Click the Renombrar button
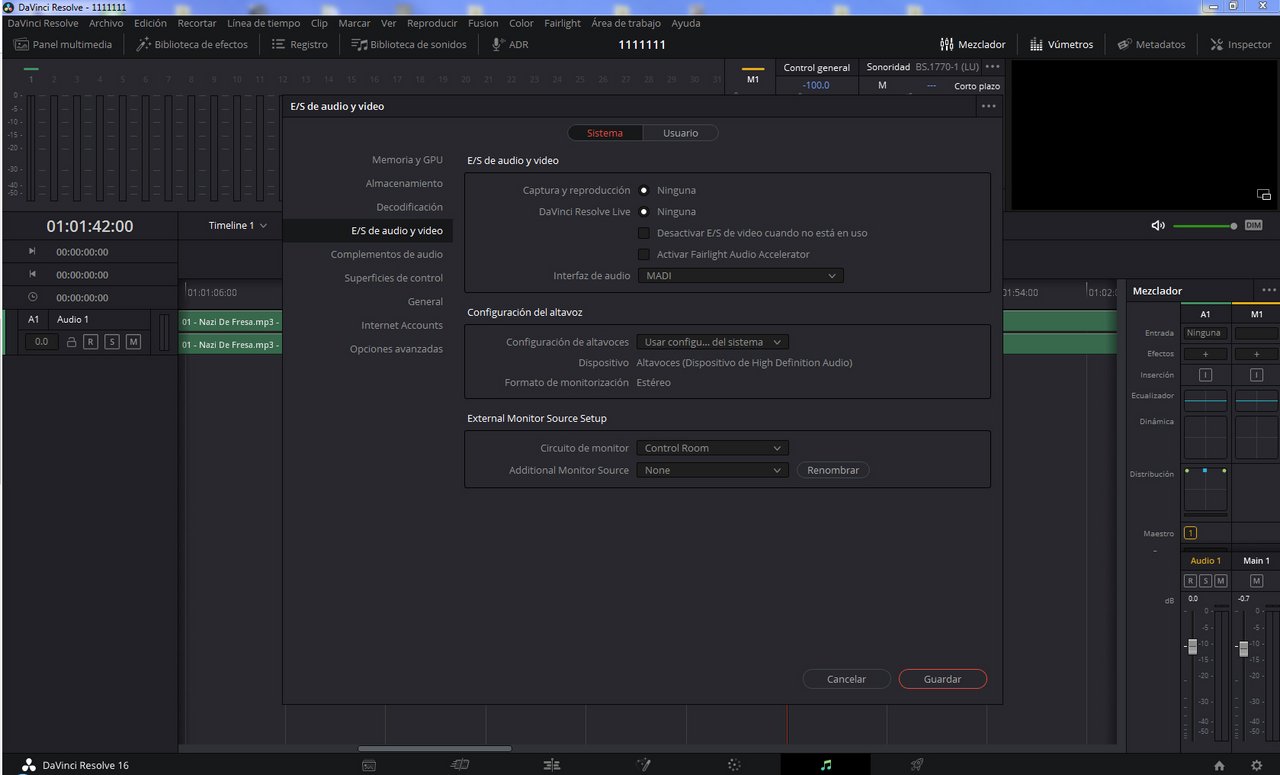The image size is (1280, 775). click(833, 470)
